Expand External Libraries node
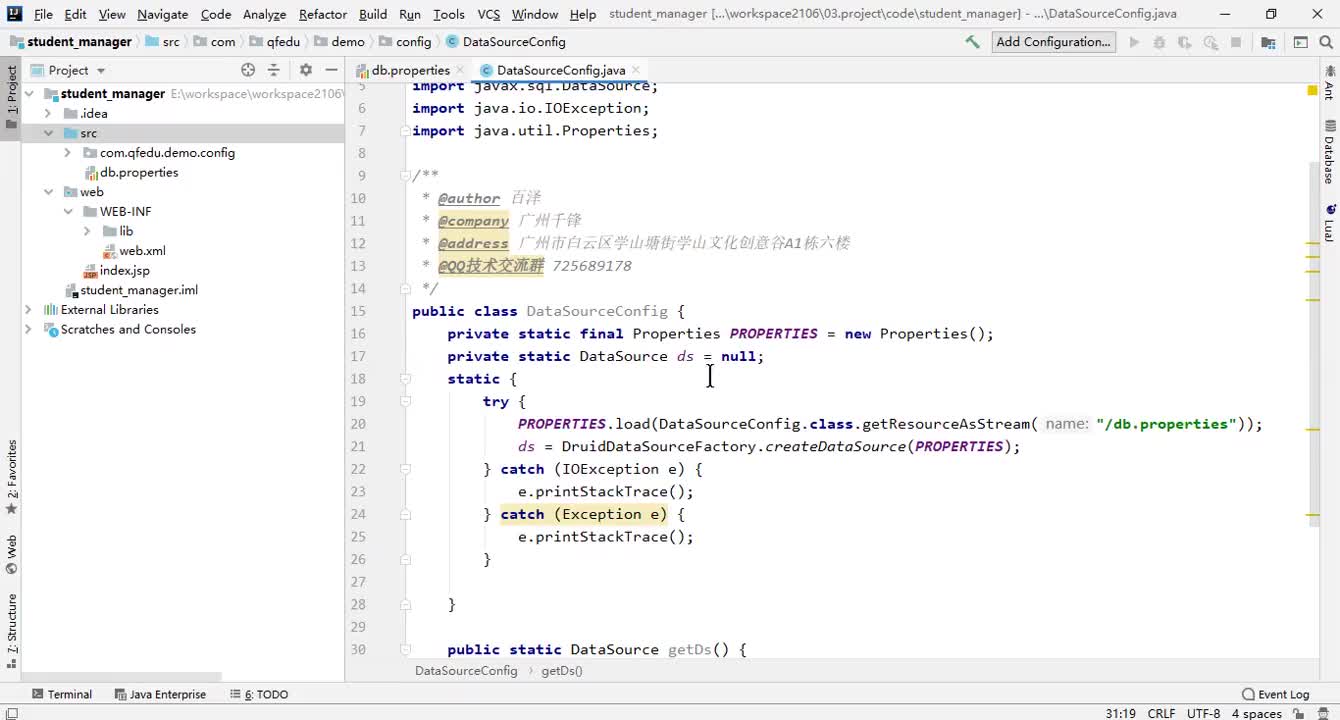This screenshot has height=720, width=1340. click(x=28, y=310)
